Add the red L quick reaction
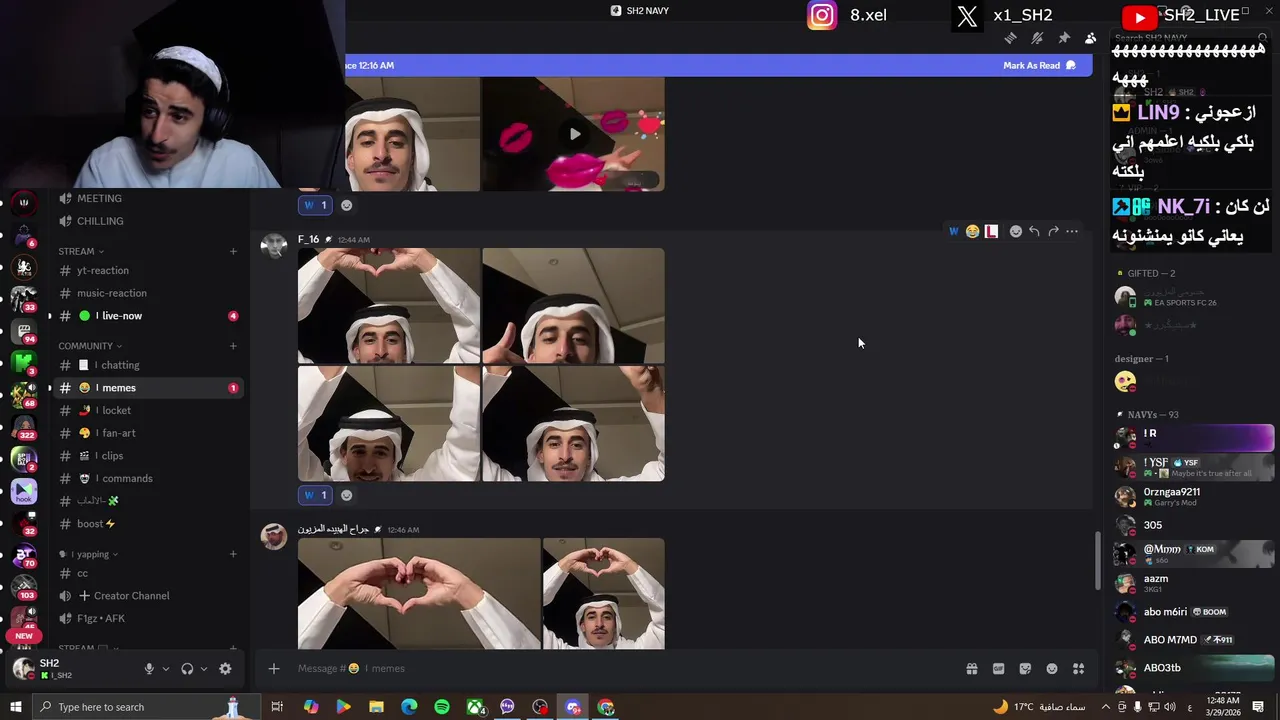This screenshot has width=1280, height=720. [991, 231]
